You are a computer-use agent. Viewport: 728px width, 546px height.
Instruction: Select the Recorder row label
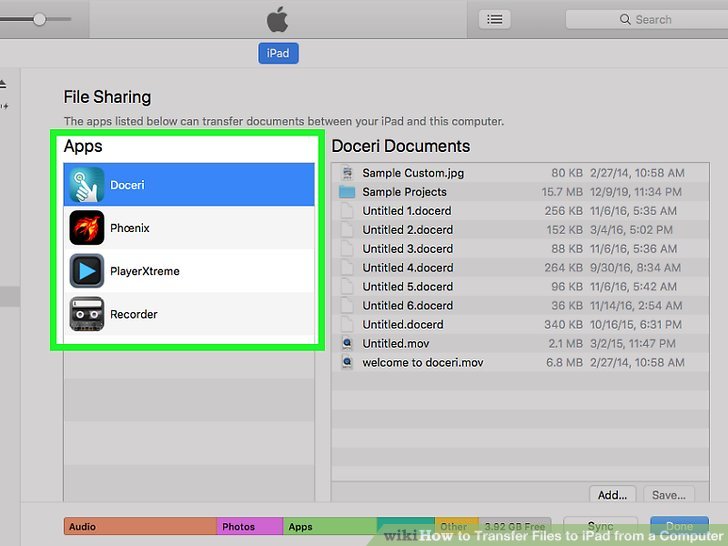click(134, 314)
